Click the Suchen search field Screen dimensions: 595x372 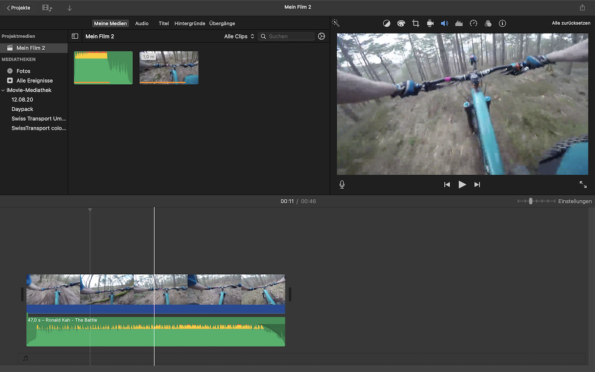point(286,36)
